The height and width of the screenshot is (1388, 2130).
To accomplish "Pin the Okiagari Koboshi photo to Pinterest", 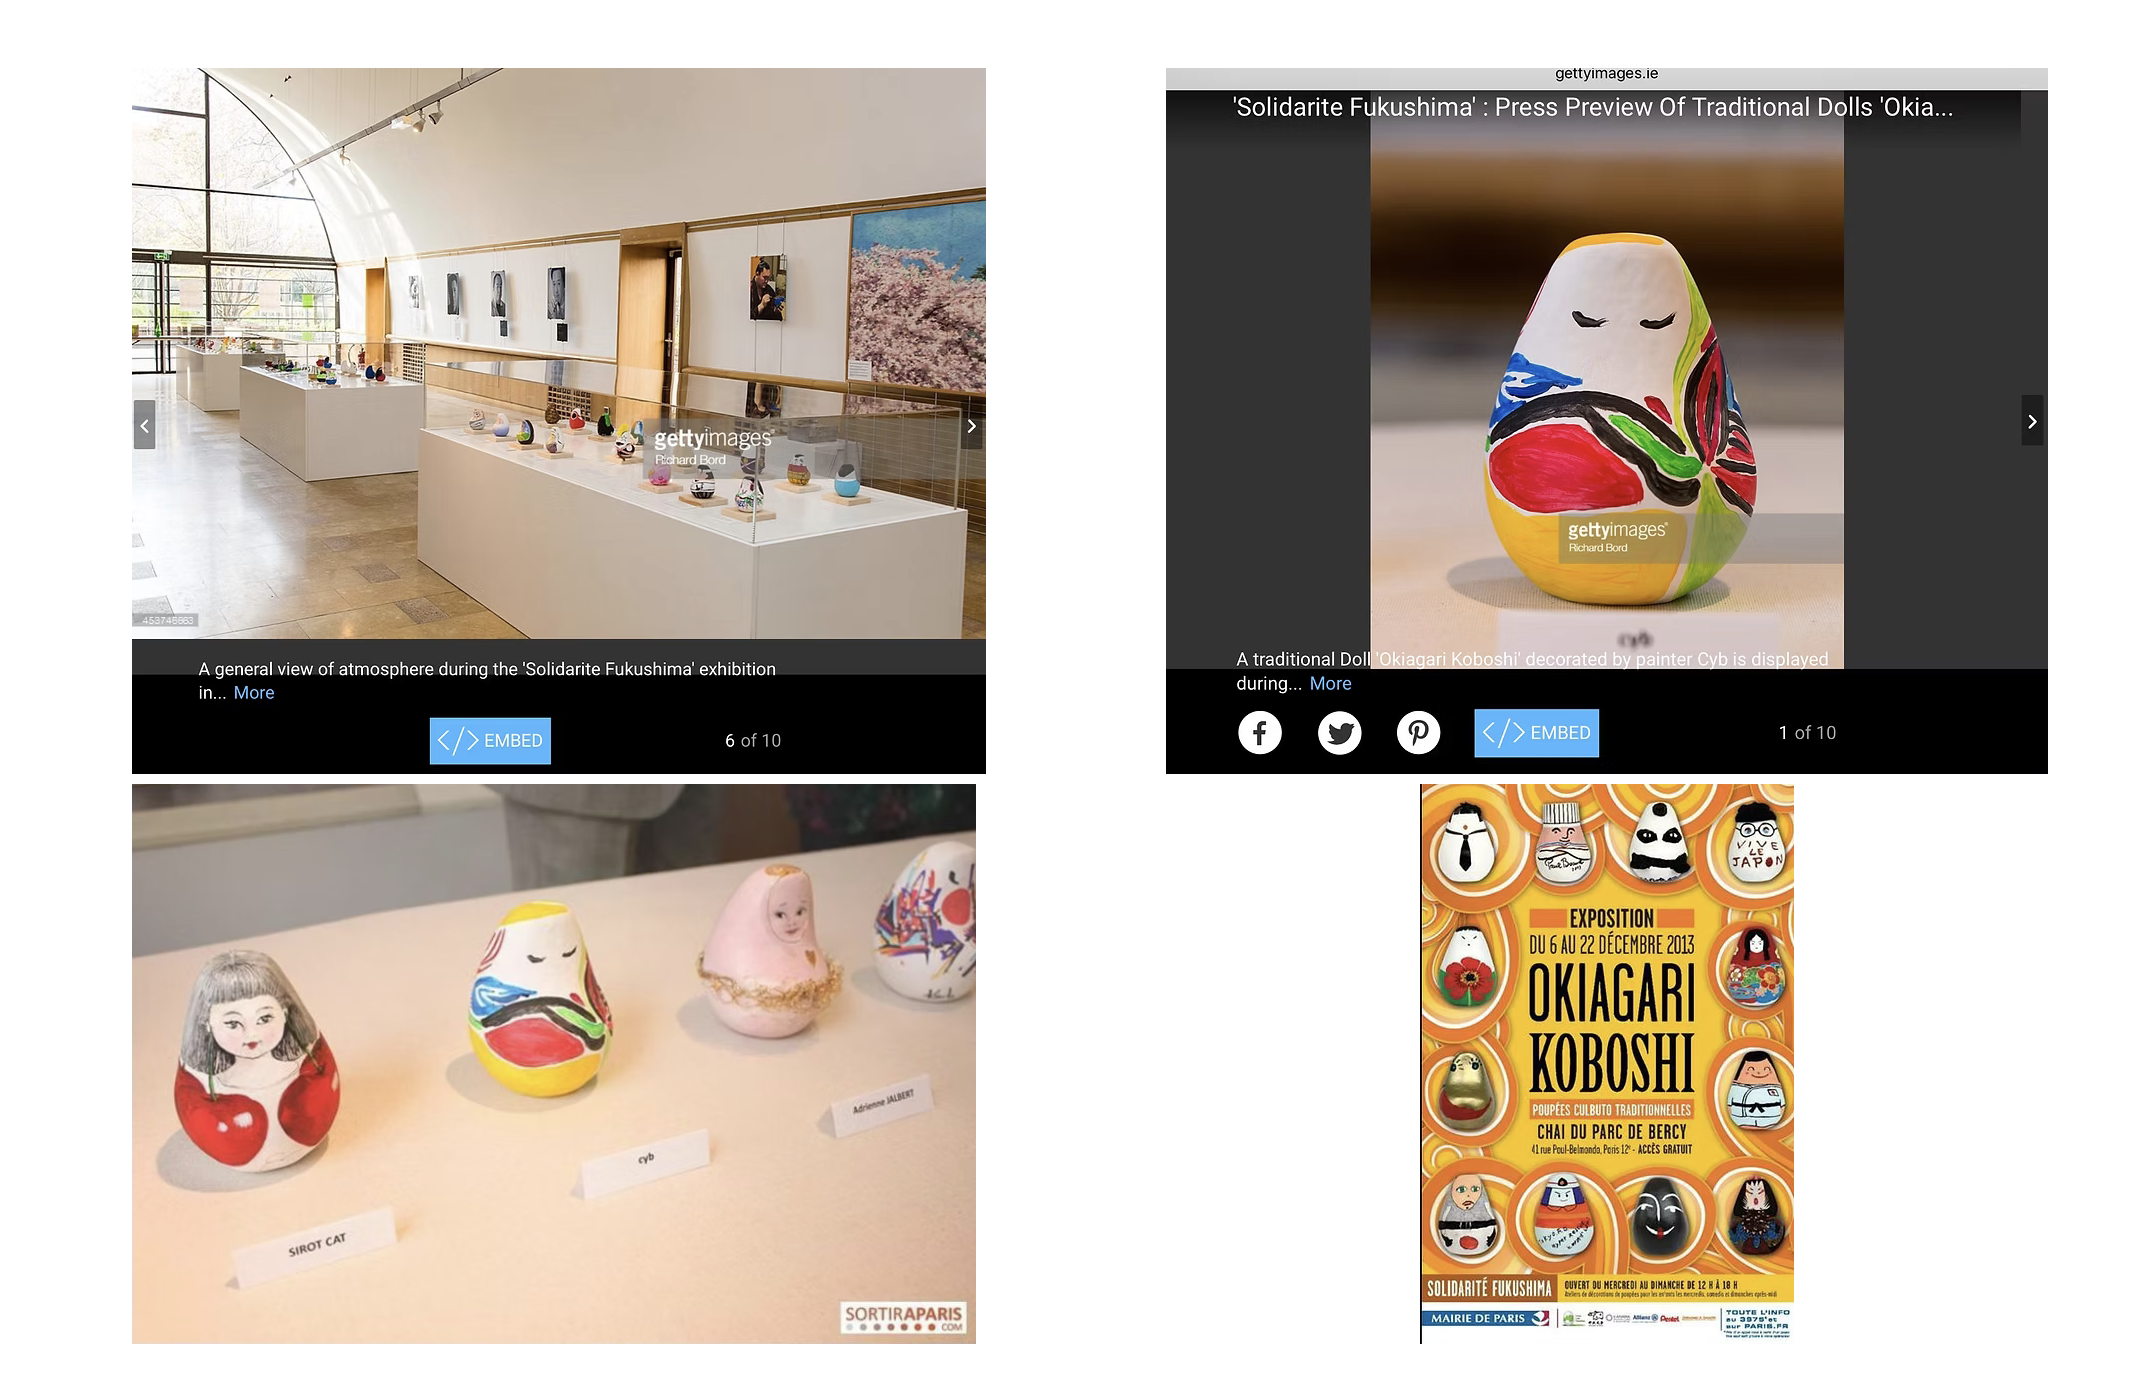I will 1419,733.
